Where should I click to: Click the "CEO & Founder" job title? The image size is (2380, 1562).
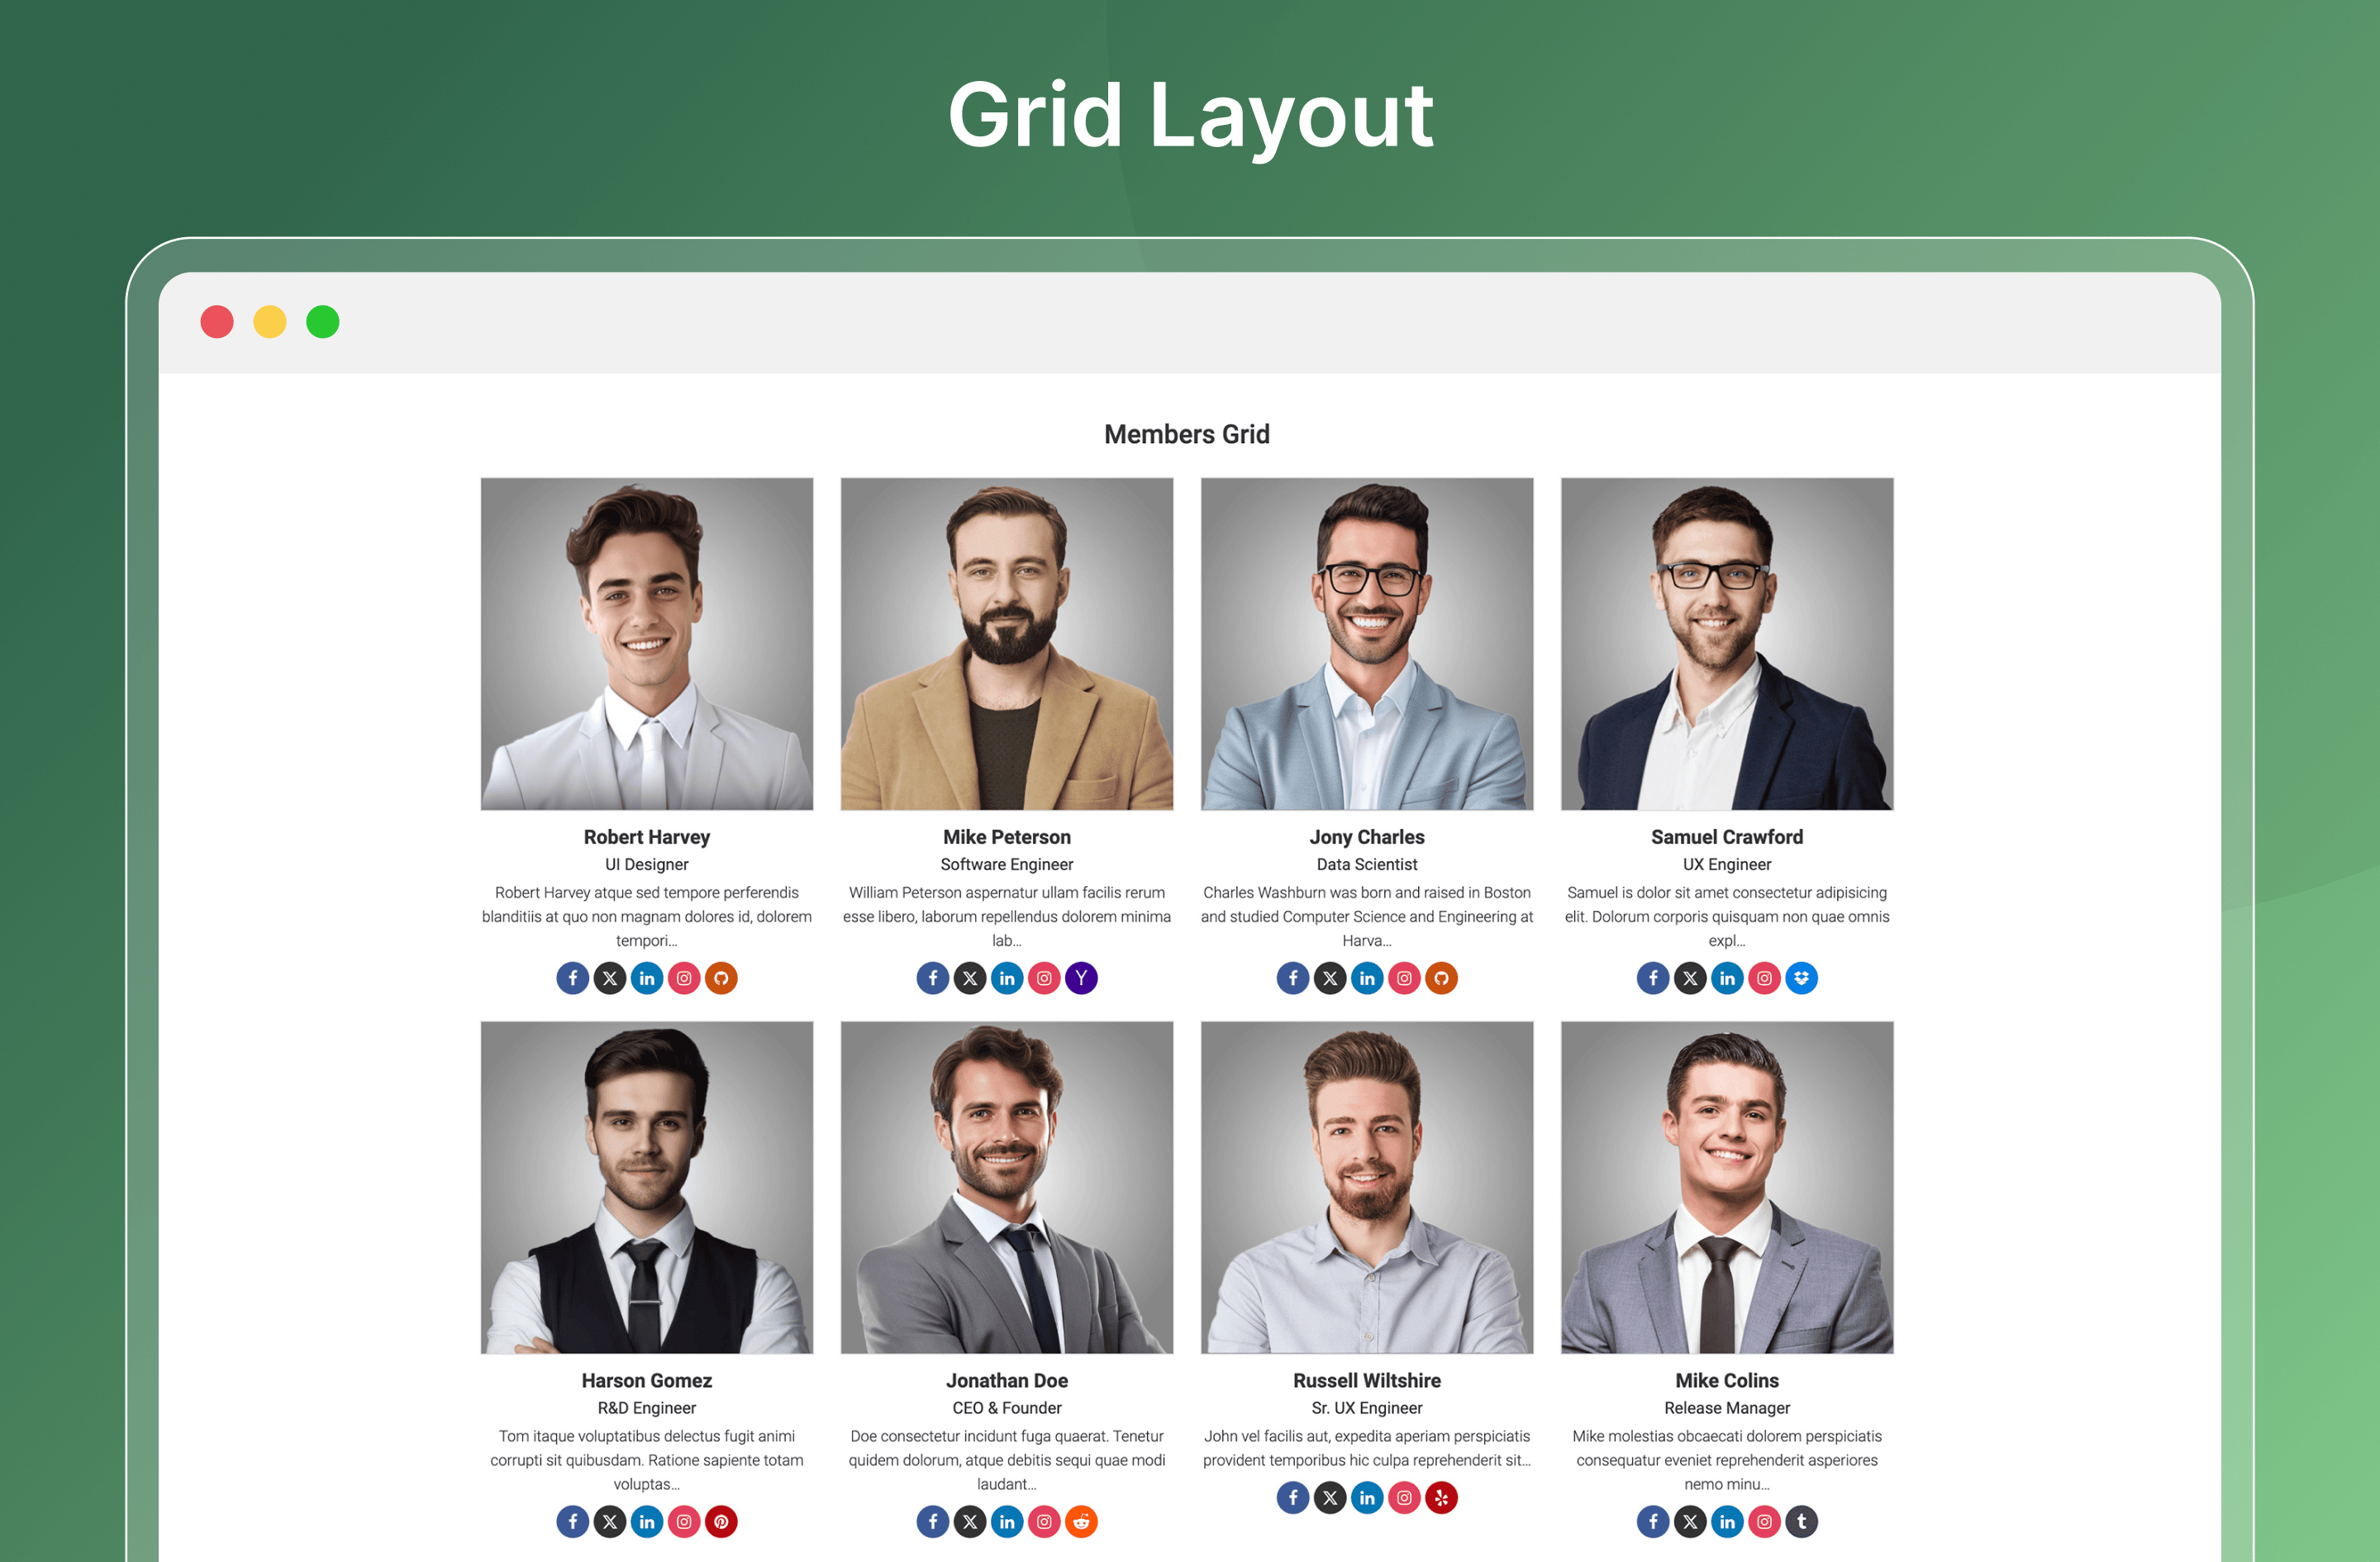1007,1408
